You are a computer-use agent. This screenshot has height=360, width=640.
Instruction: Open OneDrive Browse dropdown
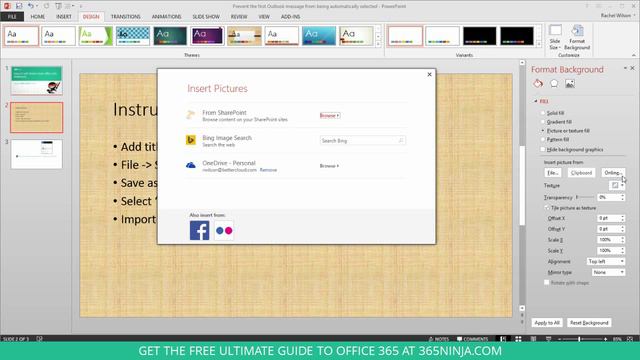tap(329, 166)
